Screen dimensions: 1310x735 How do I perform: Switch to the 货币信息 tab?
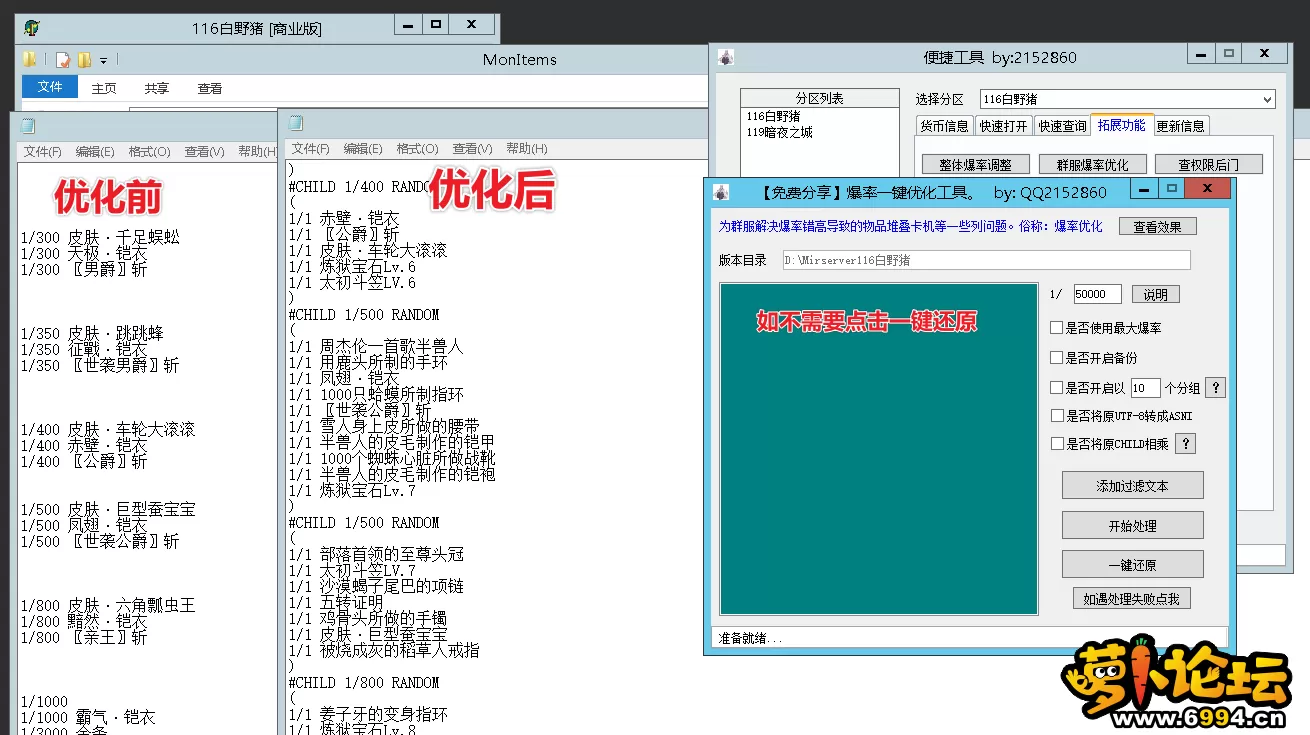coord(944,126)
